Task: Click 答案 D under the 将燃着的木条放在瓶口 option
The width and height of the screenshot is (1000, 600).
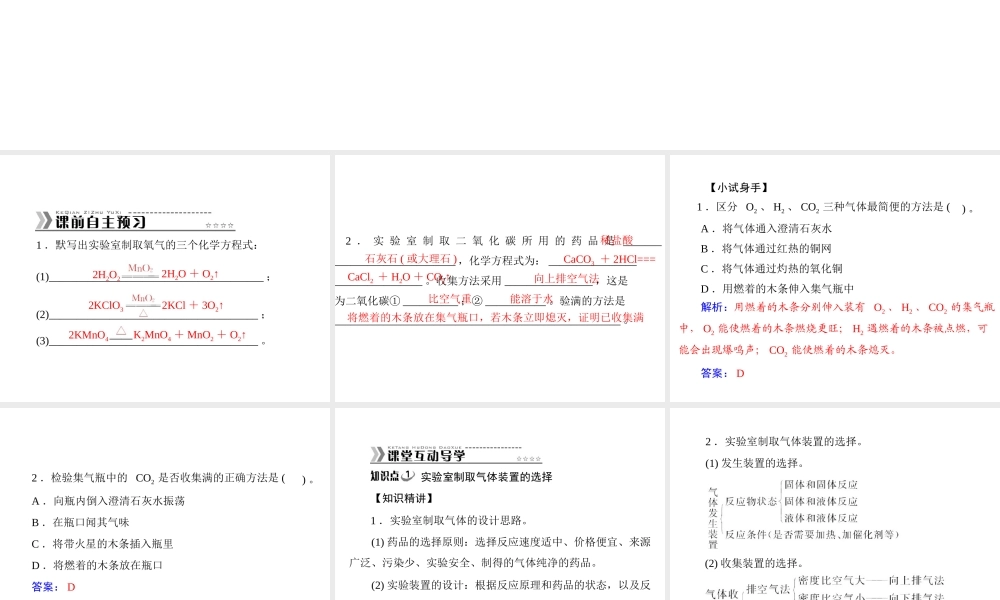Action: (53, 587)
